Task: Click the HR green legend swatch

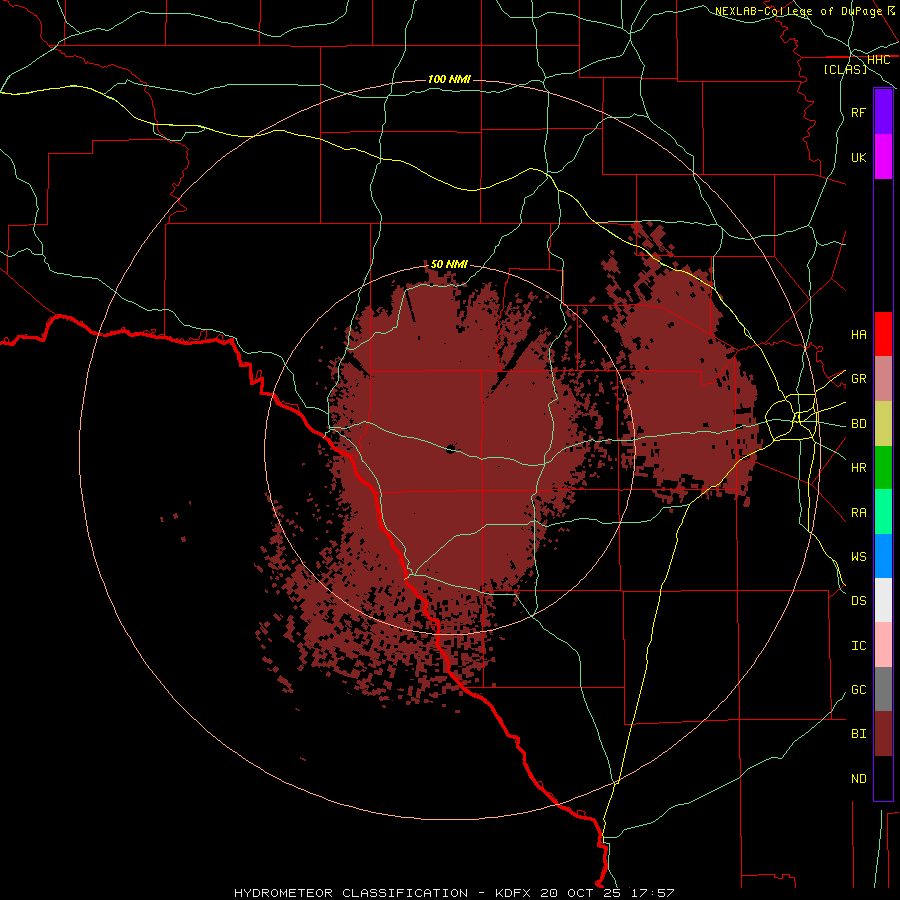Action: click(x=883, y=468)
